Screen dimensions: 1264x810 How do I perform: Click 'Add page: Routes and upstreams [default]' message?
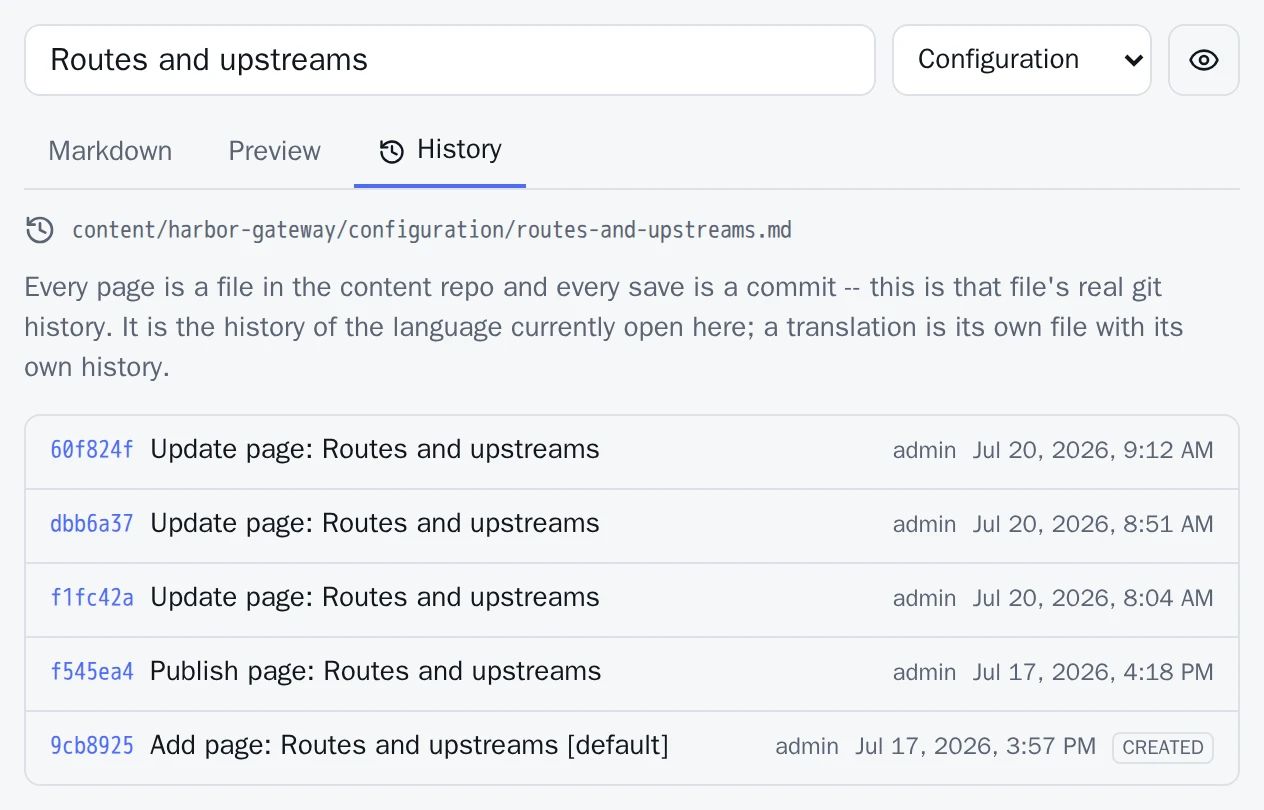pyautogui.click(x=409, y=746)
